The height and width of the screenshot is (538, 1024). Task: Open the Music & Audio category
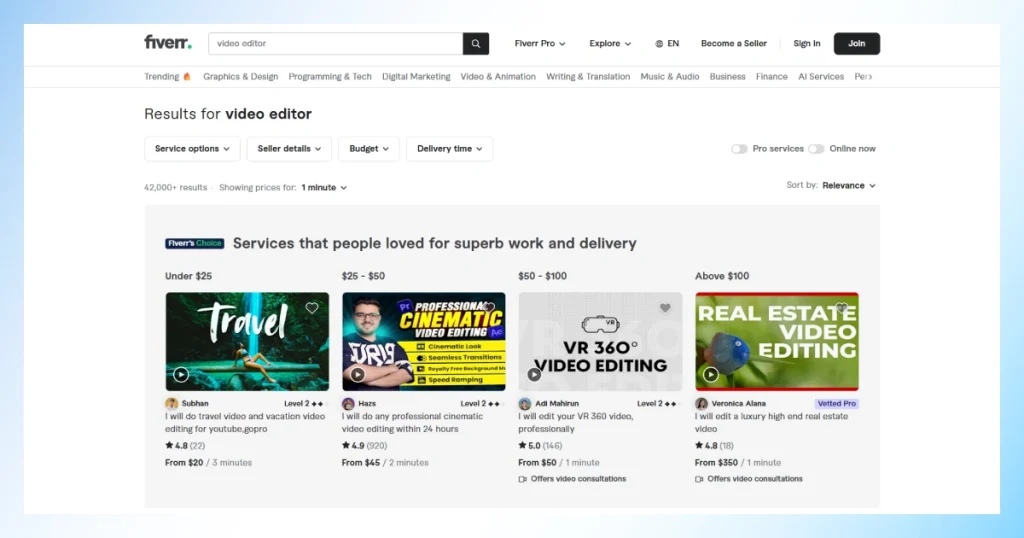click(669, 76)
